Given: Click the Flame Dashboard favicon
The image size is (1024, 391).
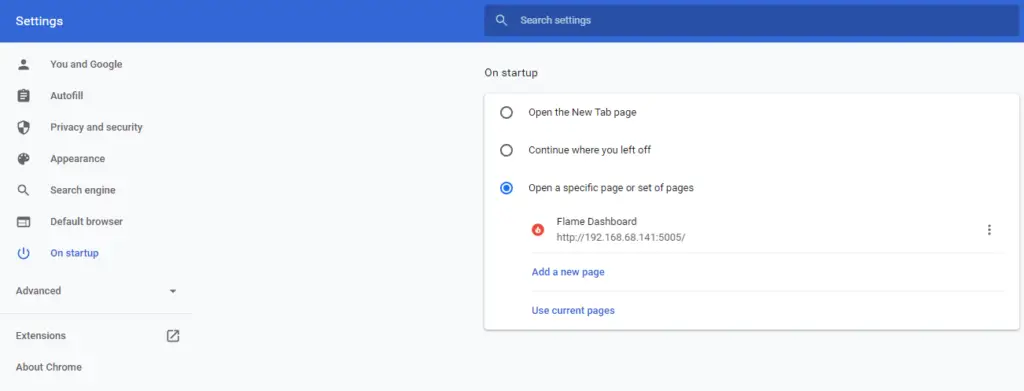Looking at the screenshot, I should click(x=538, y=230).
